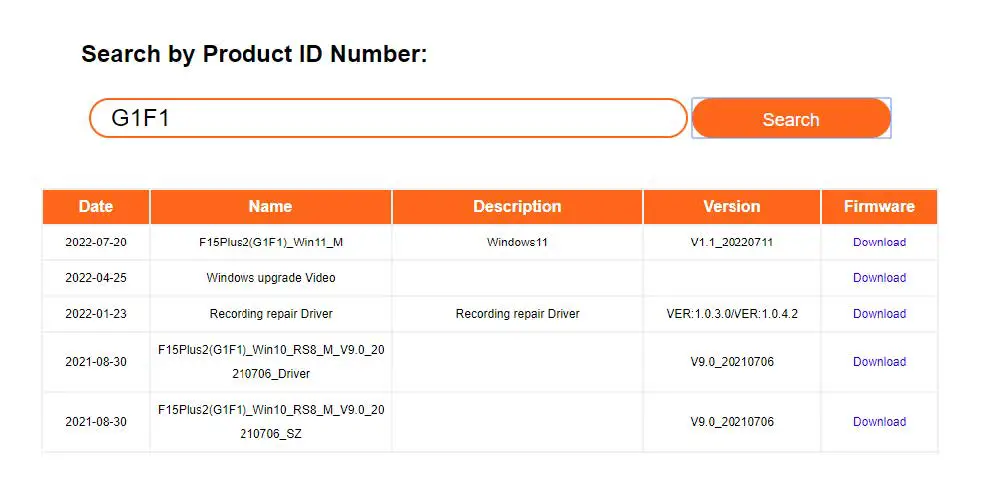The image size is (986, 490).
Task: Click the Version column header
Action: tap(731, 207)
